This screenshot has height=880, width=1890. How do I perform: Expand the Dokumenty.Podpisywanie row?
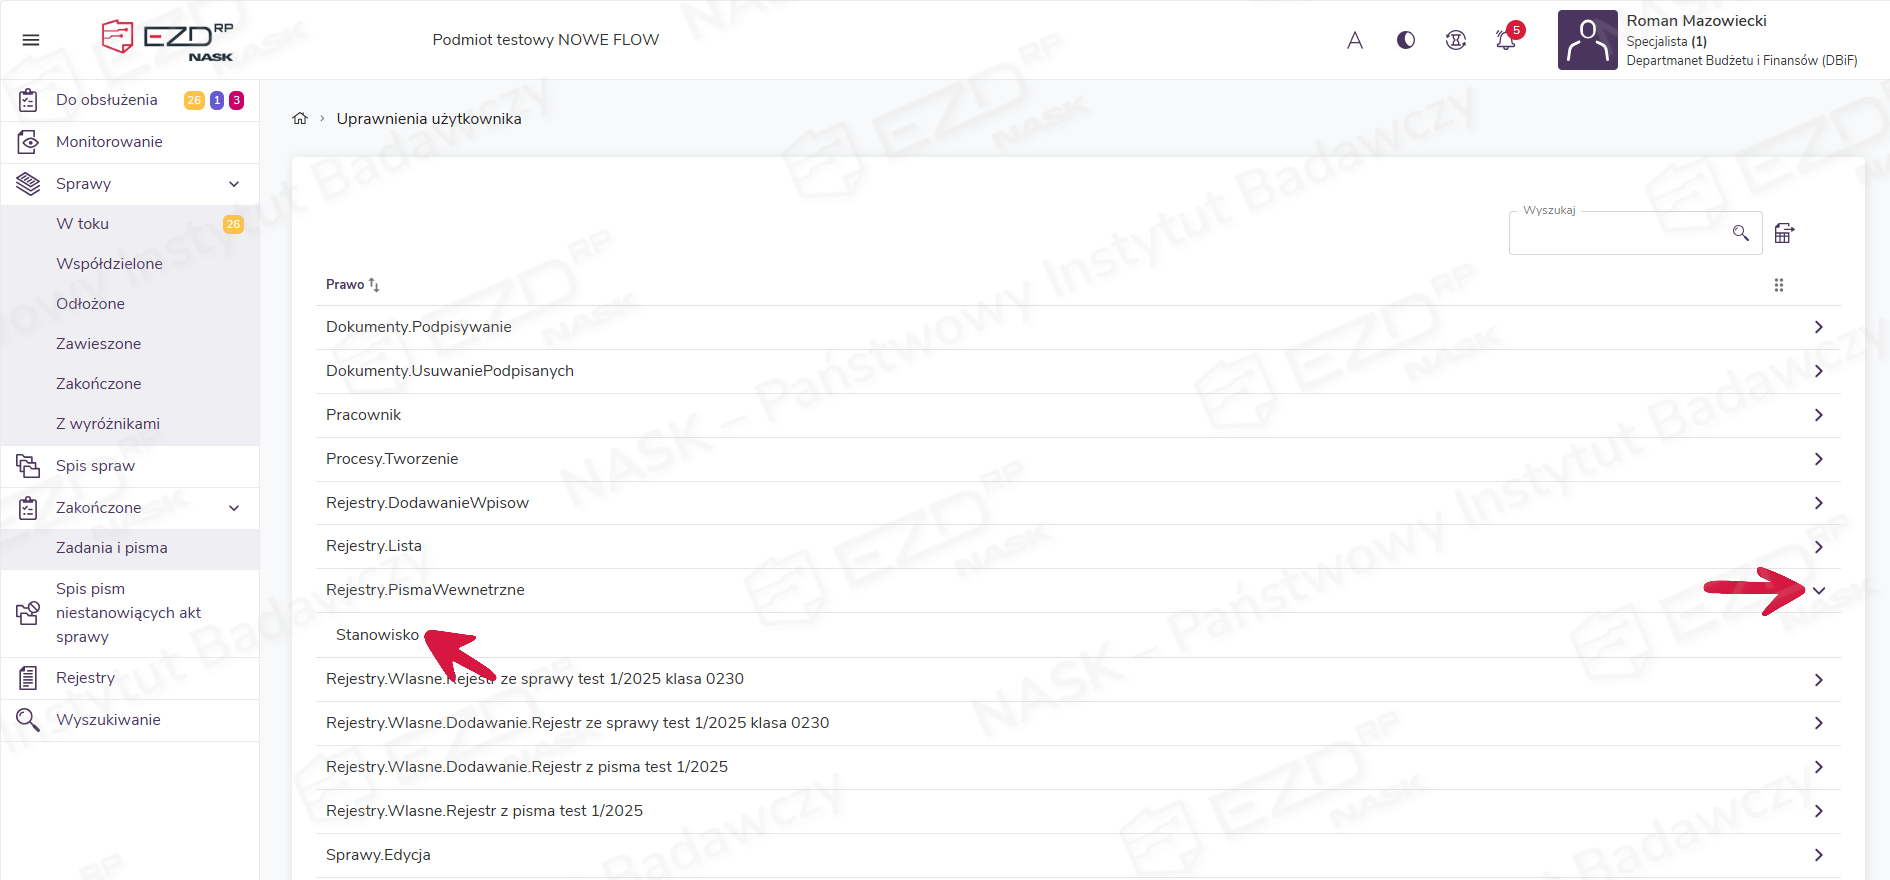click(1818, 327)
